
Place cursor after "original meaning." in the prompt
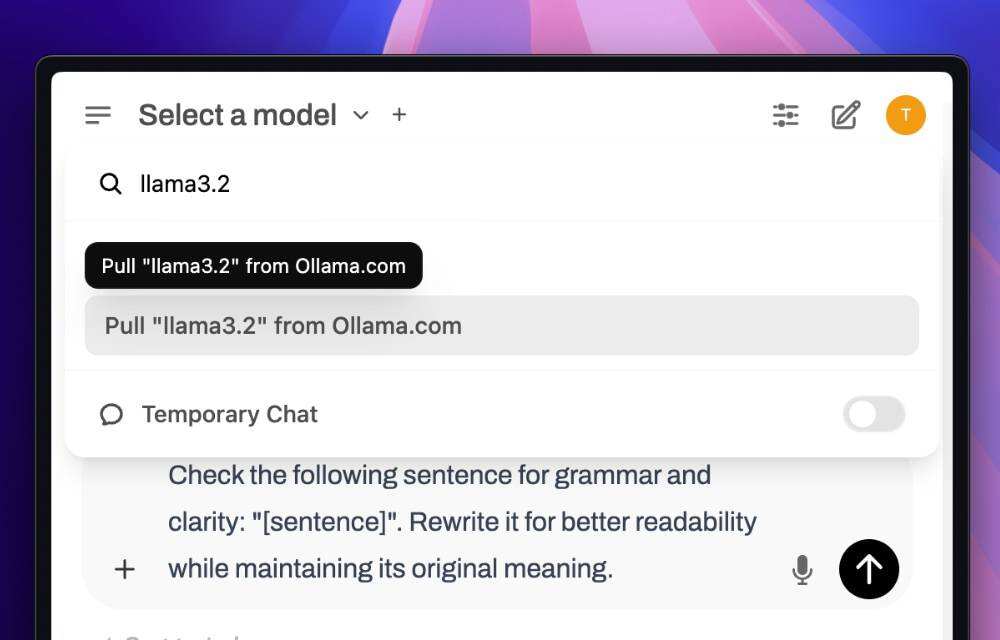coord(614,569)
